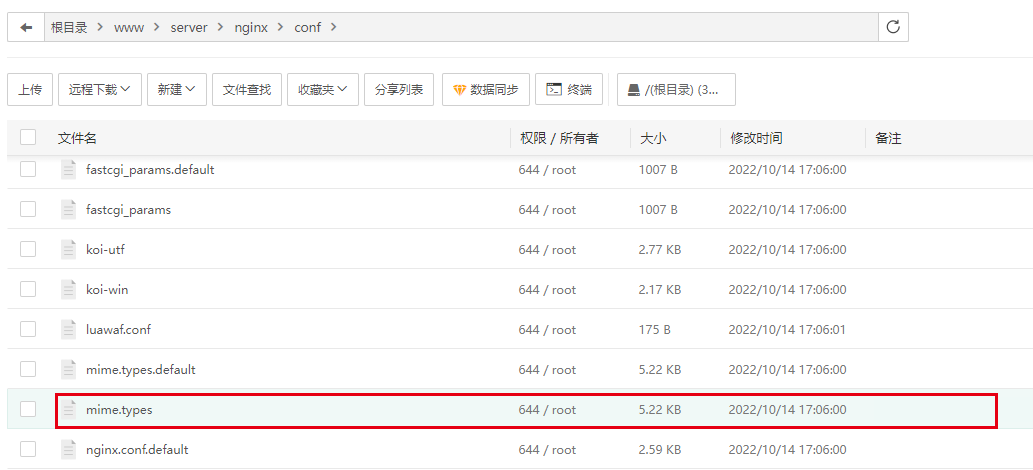Click the 2.59 KB size value
This screenshot has width=1033, height=470.
coord(660,450)
